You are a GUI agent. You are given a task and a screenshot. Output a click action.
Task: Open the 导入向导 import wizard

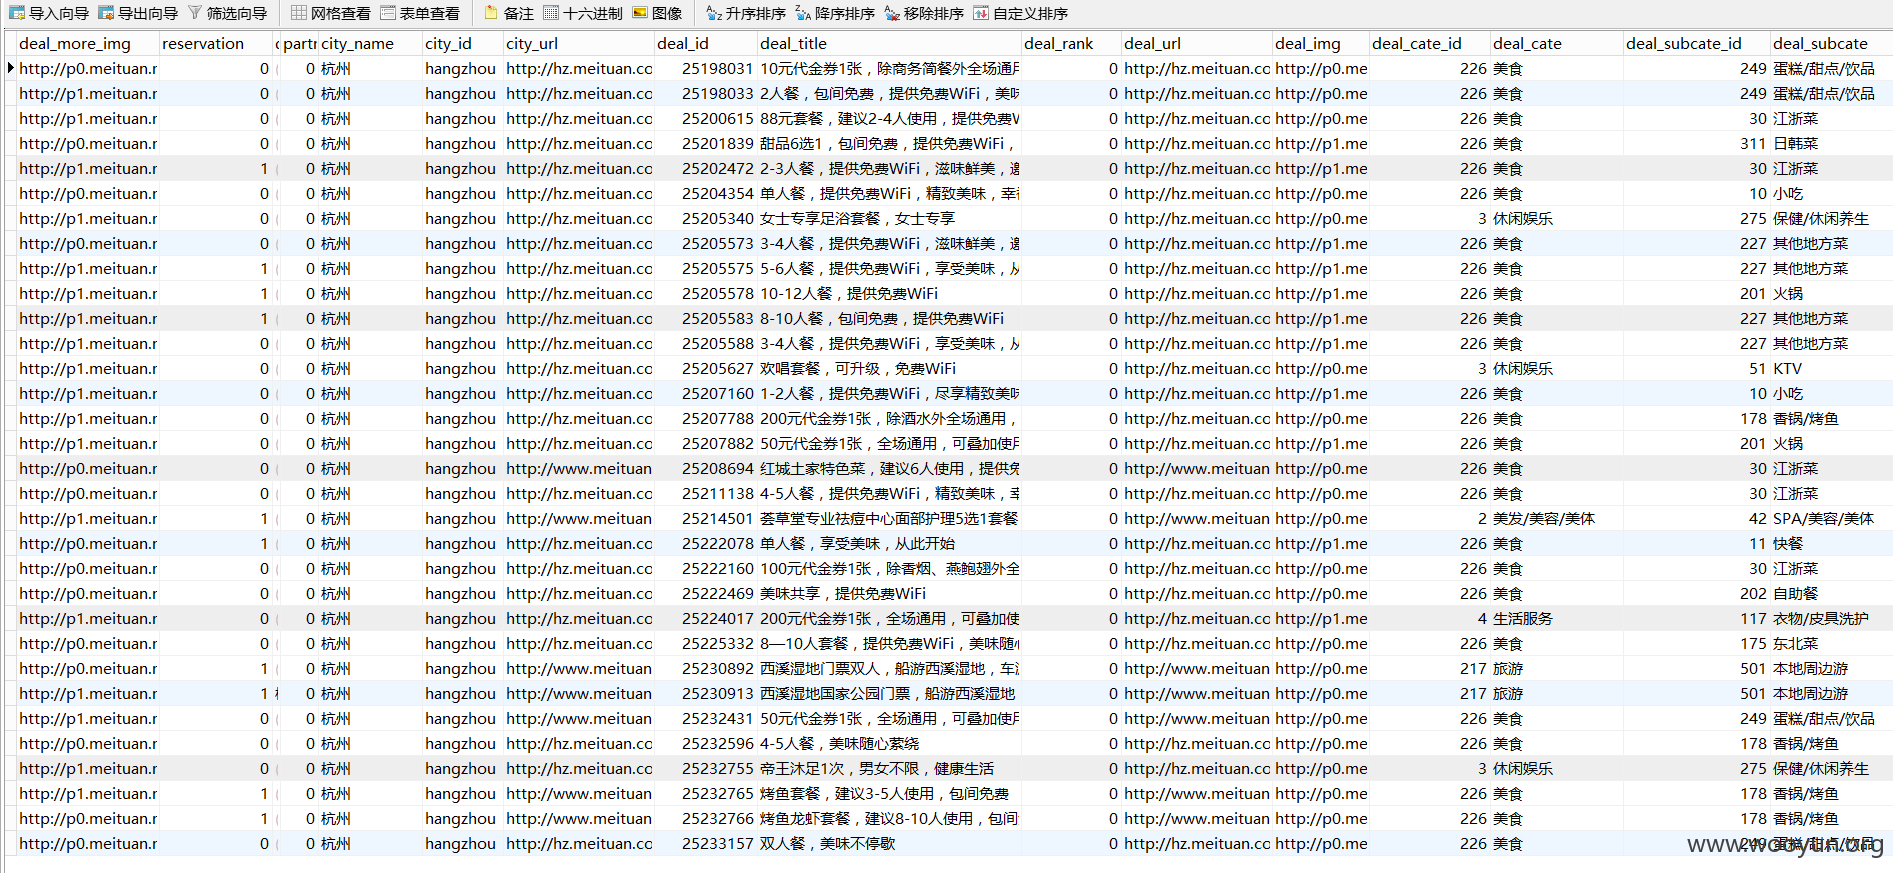point(49,13)
